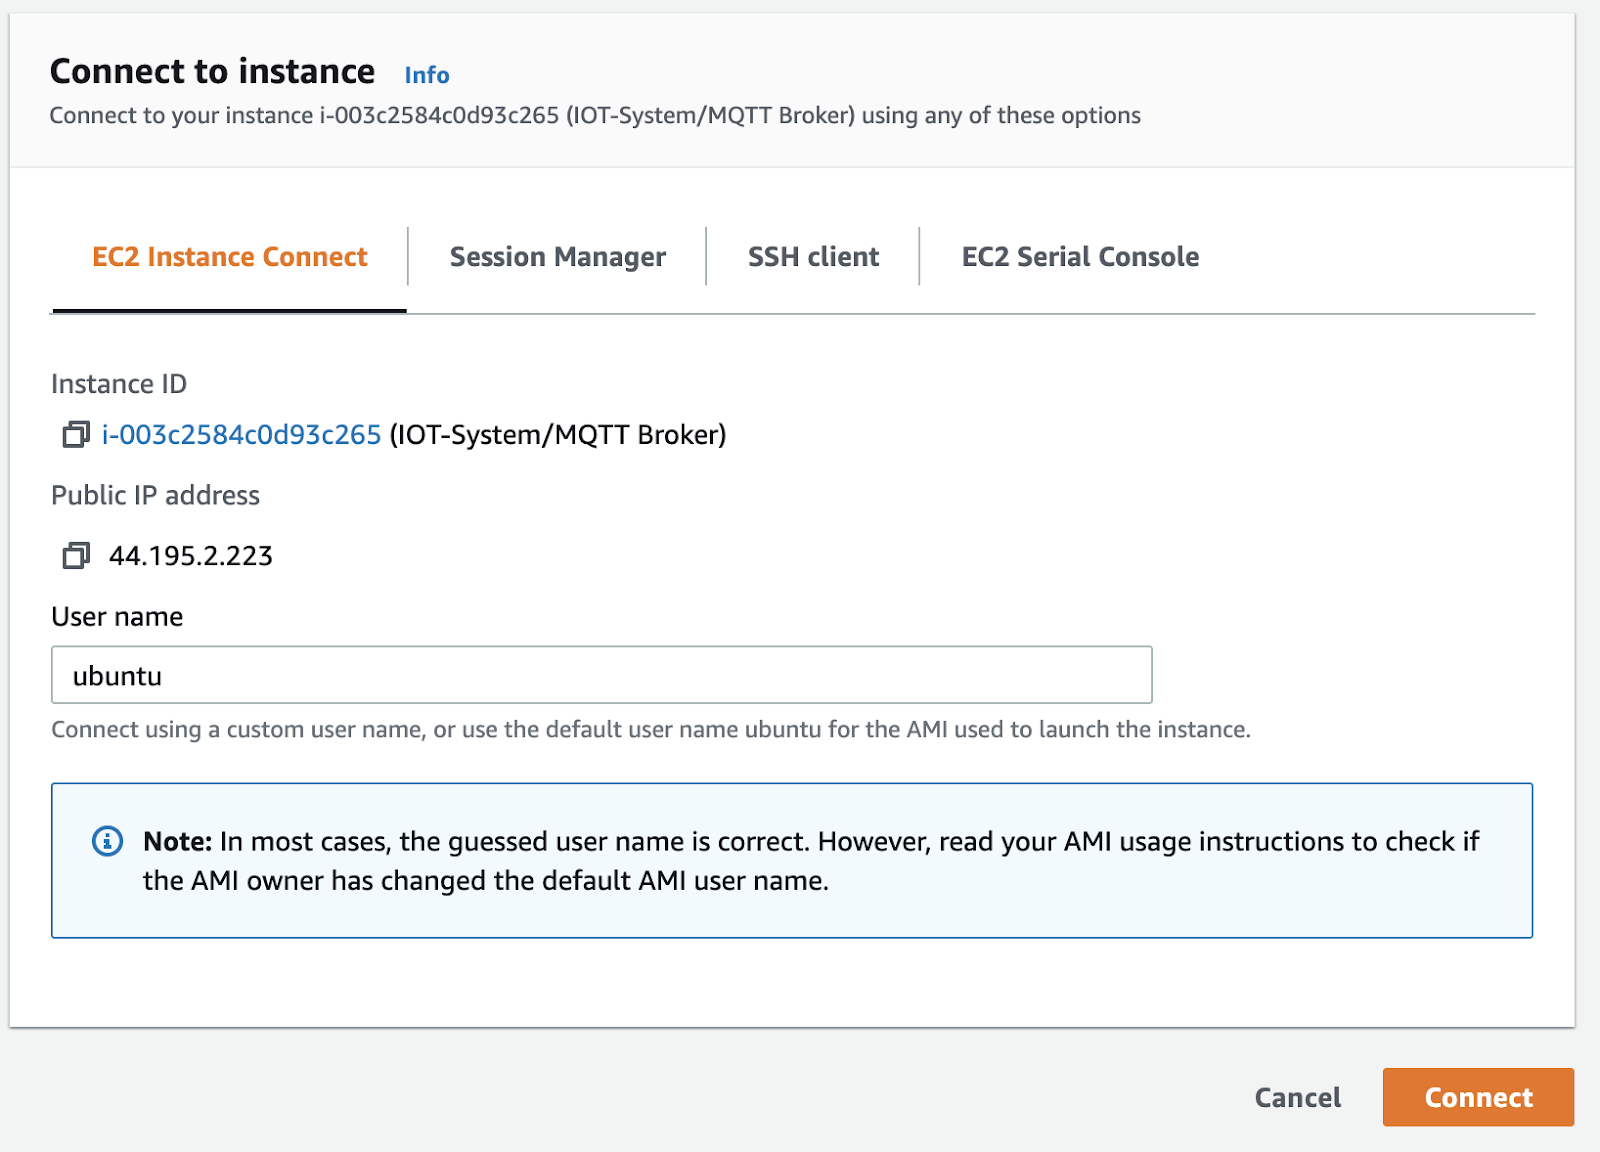Click the info icon in the note box
The height and width of the screenshot is (1152, 1600).
107,842
